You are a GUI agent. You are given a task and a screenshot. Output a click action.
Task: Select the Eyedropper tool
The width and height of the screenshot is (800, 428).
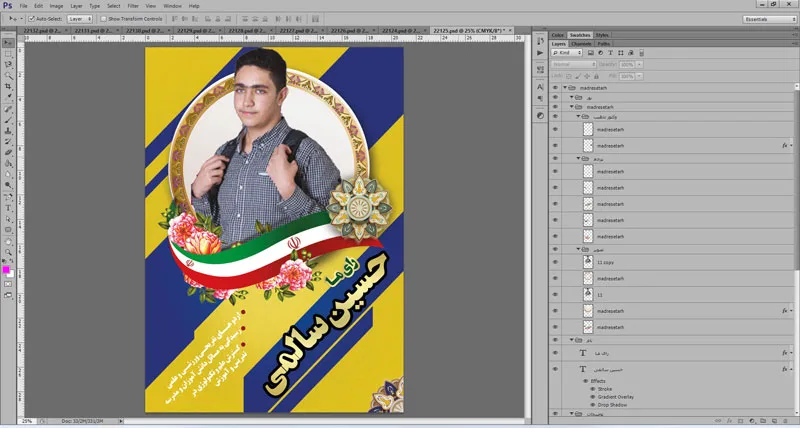click(8, 97)
